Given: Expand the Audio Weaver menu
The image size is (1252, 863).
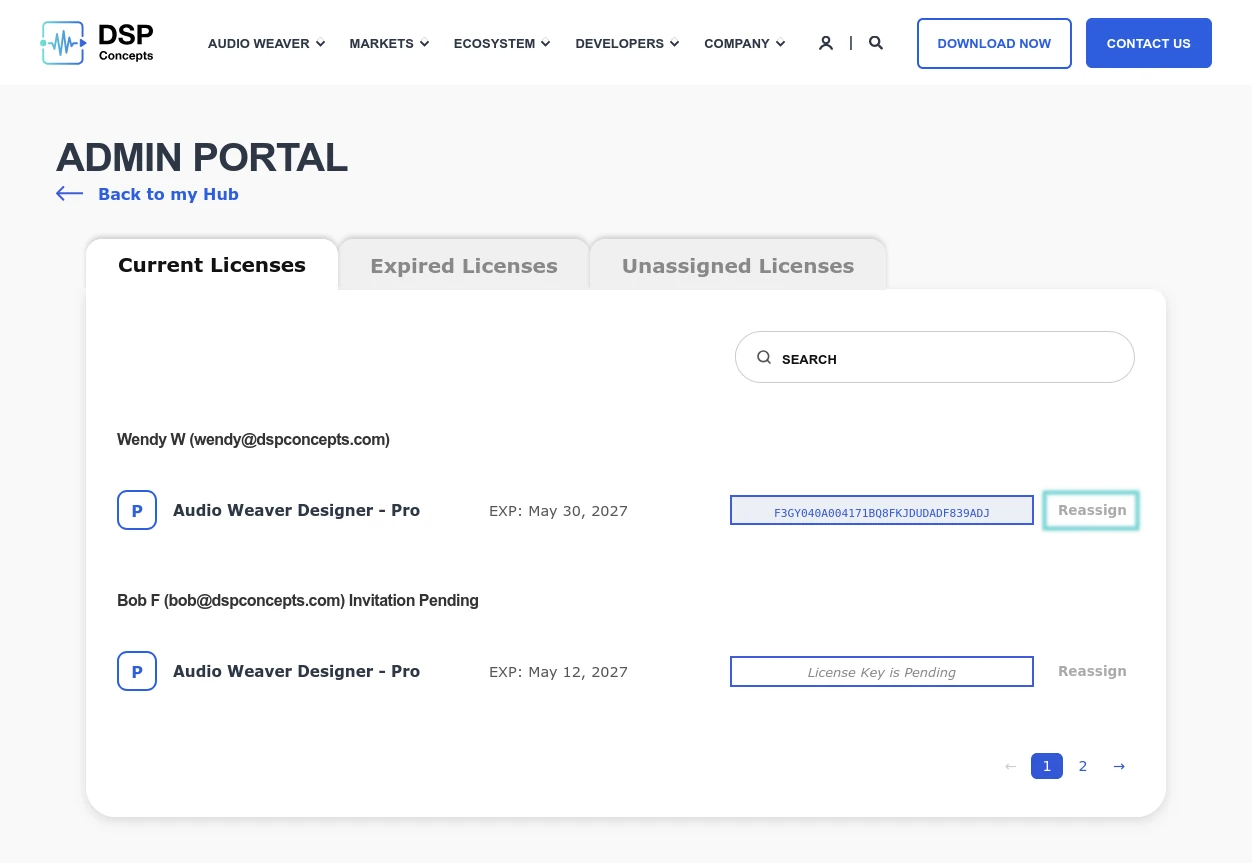Looking at the screenshot, I should click(266, 43).
